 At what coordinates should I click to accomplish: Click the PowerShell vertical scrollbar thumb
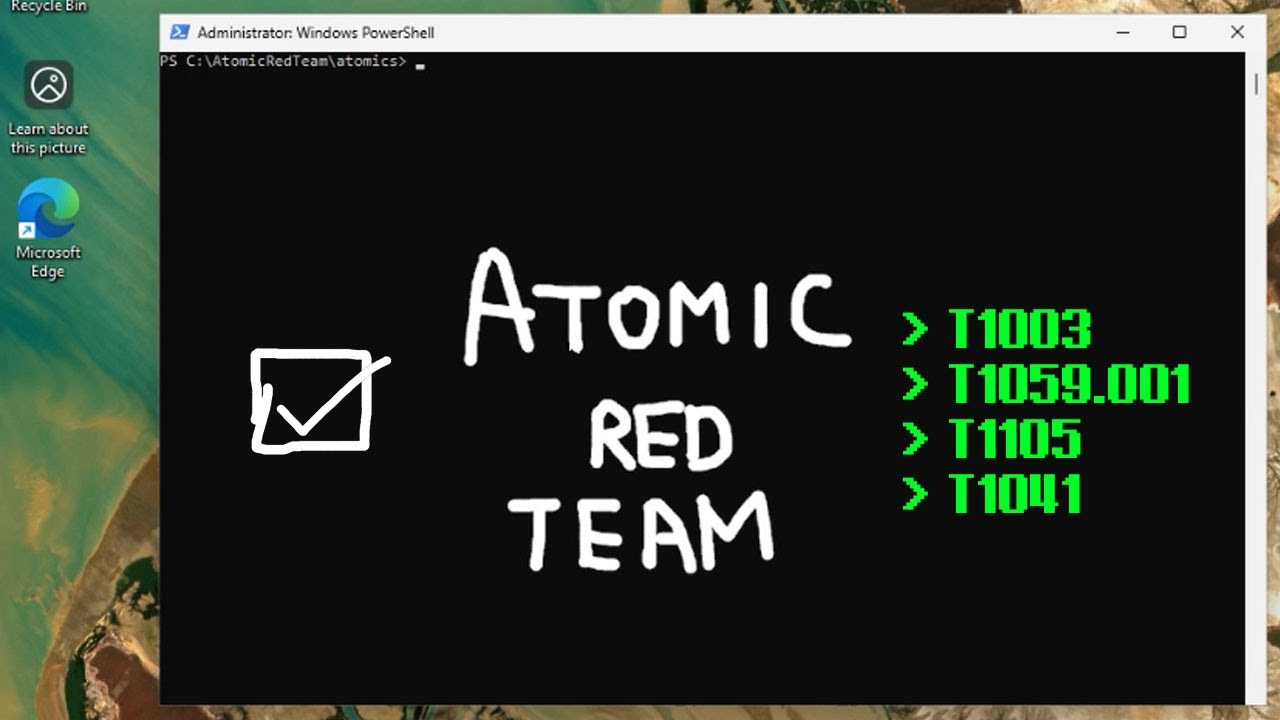tap(1256, 82)
